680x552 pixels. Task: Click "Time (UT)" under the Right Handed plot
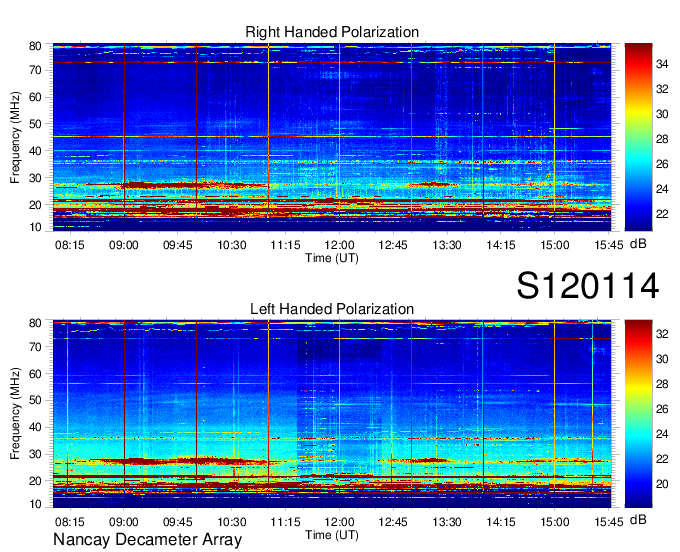click(x=332, y=258)
